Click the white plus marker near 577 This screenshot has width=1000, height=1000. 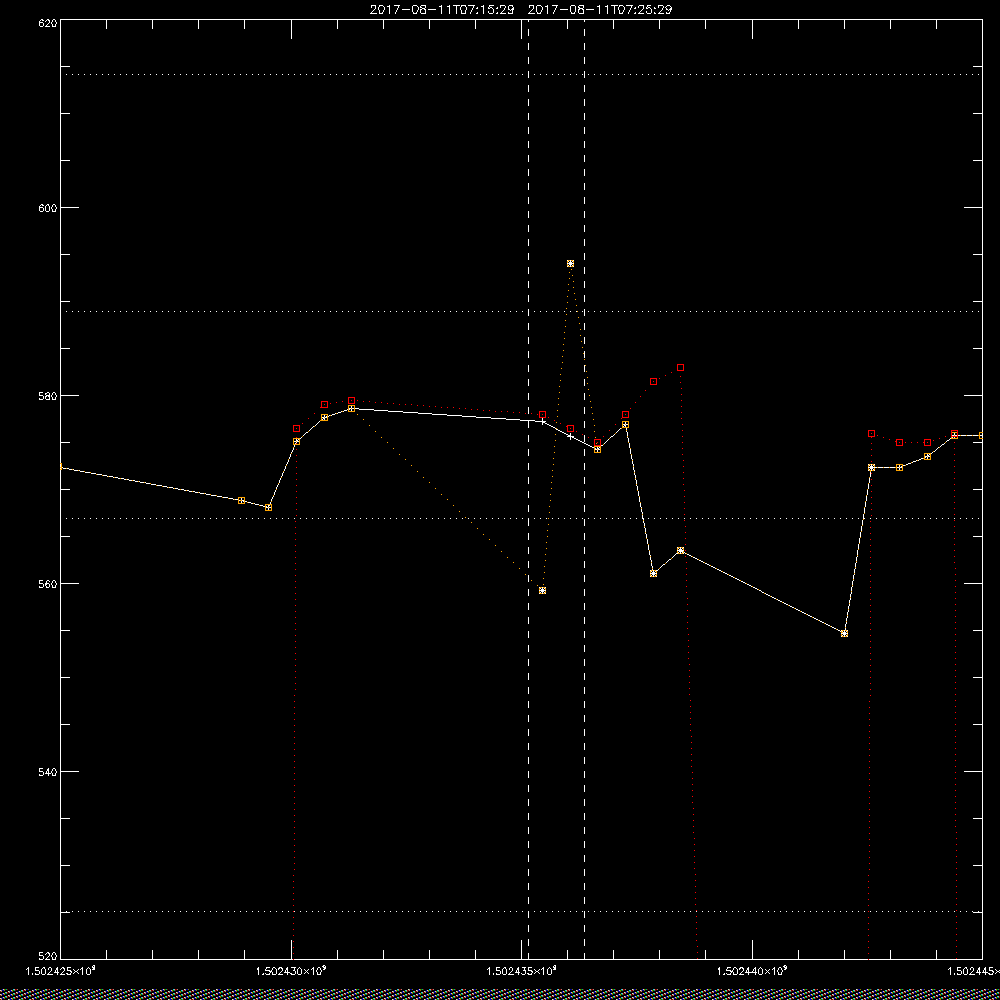coord(543,422)
